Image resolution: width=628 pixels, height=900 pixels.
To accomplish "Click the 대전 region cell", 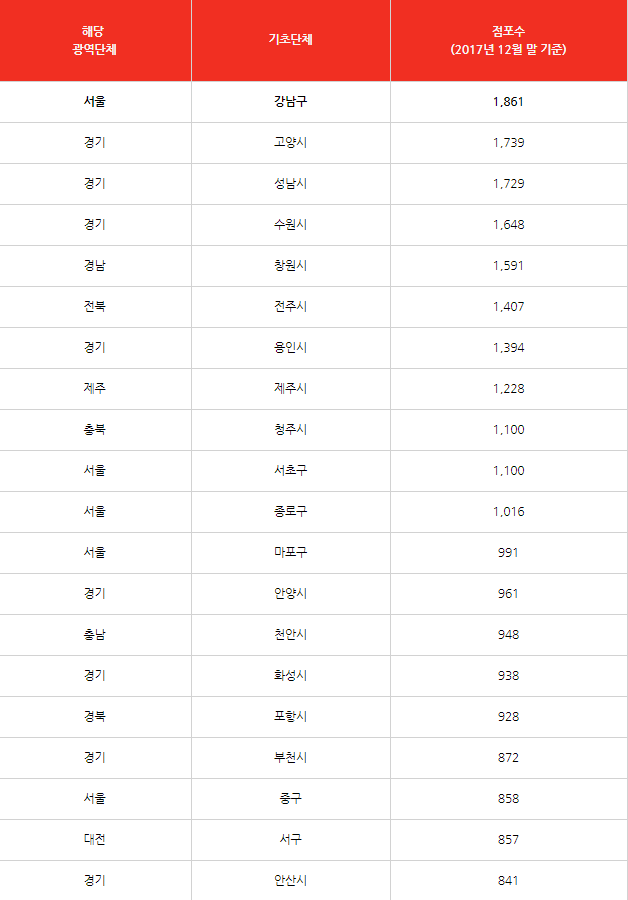I will [95, 840].
